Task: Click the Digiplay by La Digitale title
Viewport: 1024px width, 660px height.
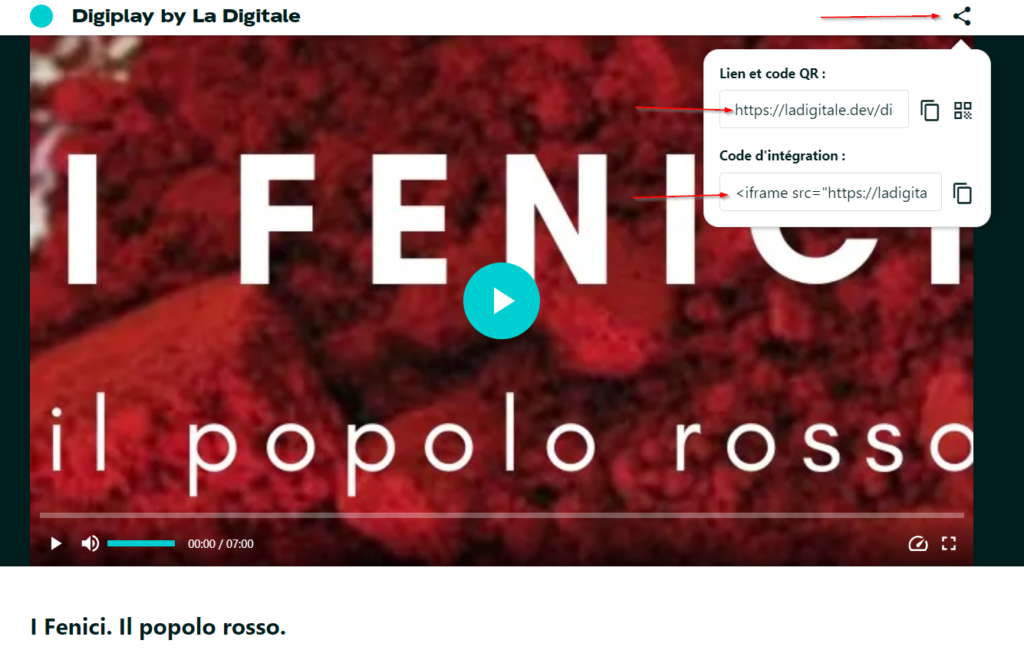Action: point(186,16)
